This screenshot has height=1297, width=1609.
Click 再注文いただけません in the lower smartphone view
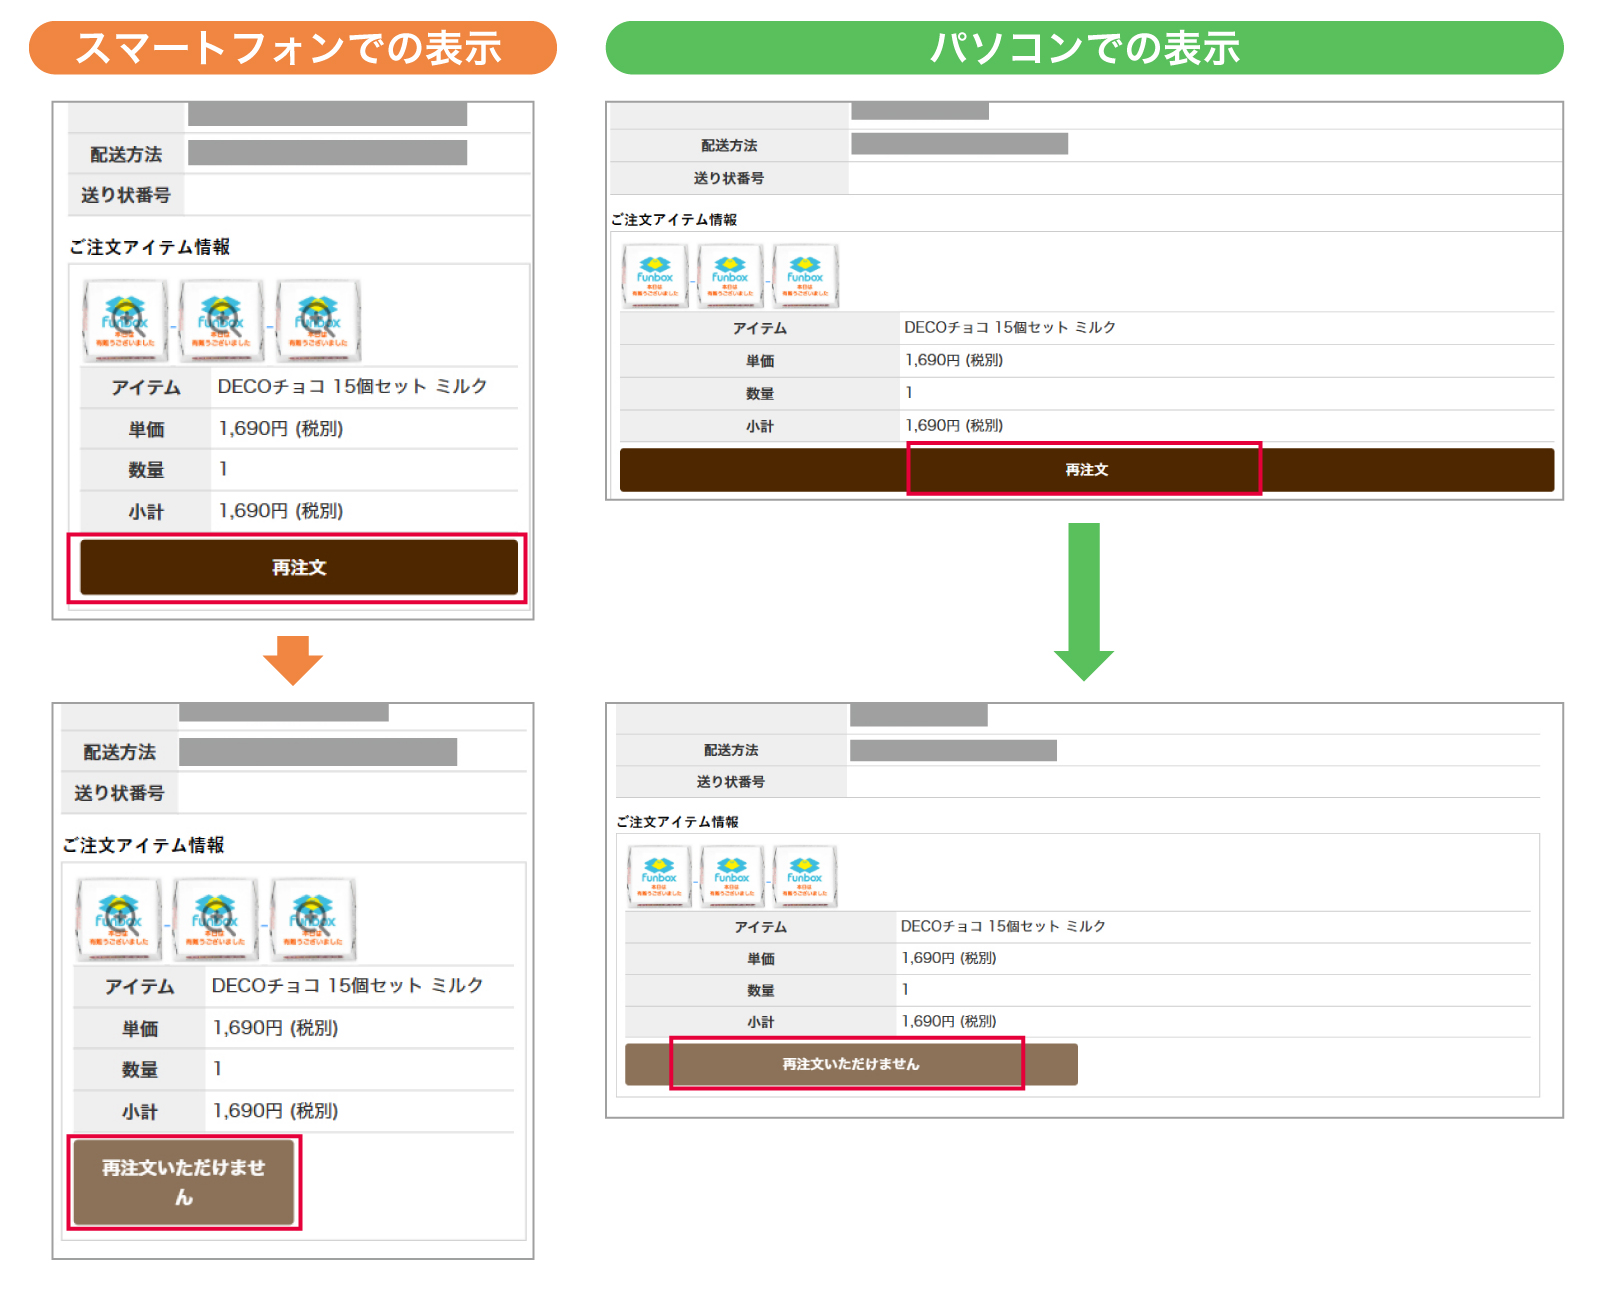click(184, 1182)
